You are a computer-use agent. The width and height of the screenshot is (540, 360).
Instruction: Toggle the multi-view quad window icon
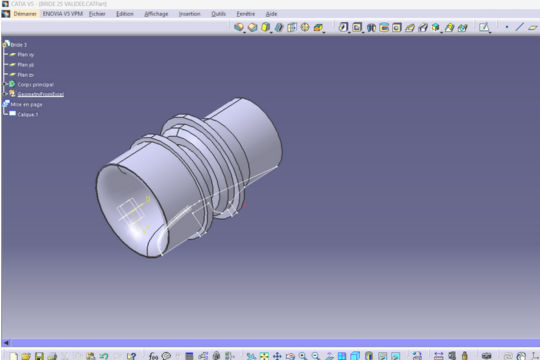[342, 356]
